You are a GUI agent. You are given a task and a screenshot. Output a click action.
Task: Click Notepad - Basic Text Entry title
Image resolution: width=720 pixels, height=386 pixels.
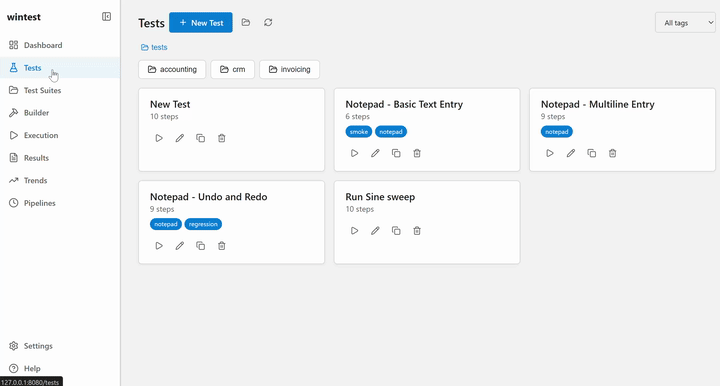pyautogui.click(x=404, y=104)
